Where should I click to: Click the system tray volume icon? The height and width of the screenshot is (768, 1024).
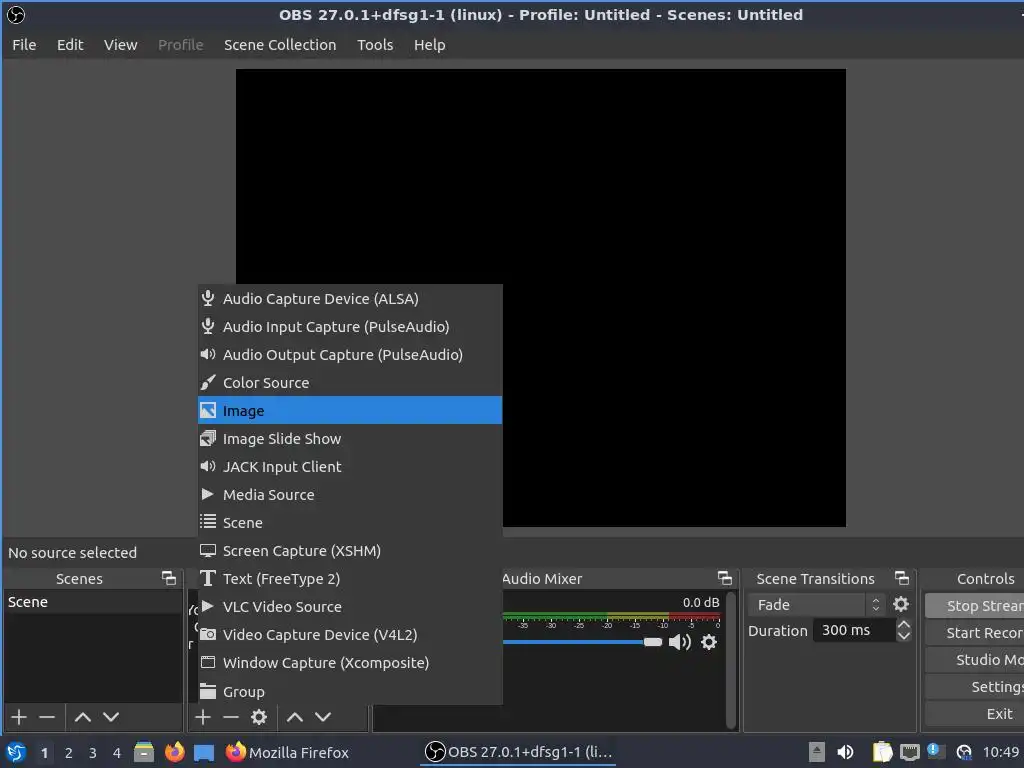coord(845,752)
